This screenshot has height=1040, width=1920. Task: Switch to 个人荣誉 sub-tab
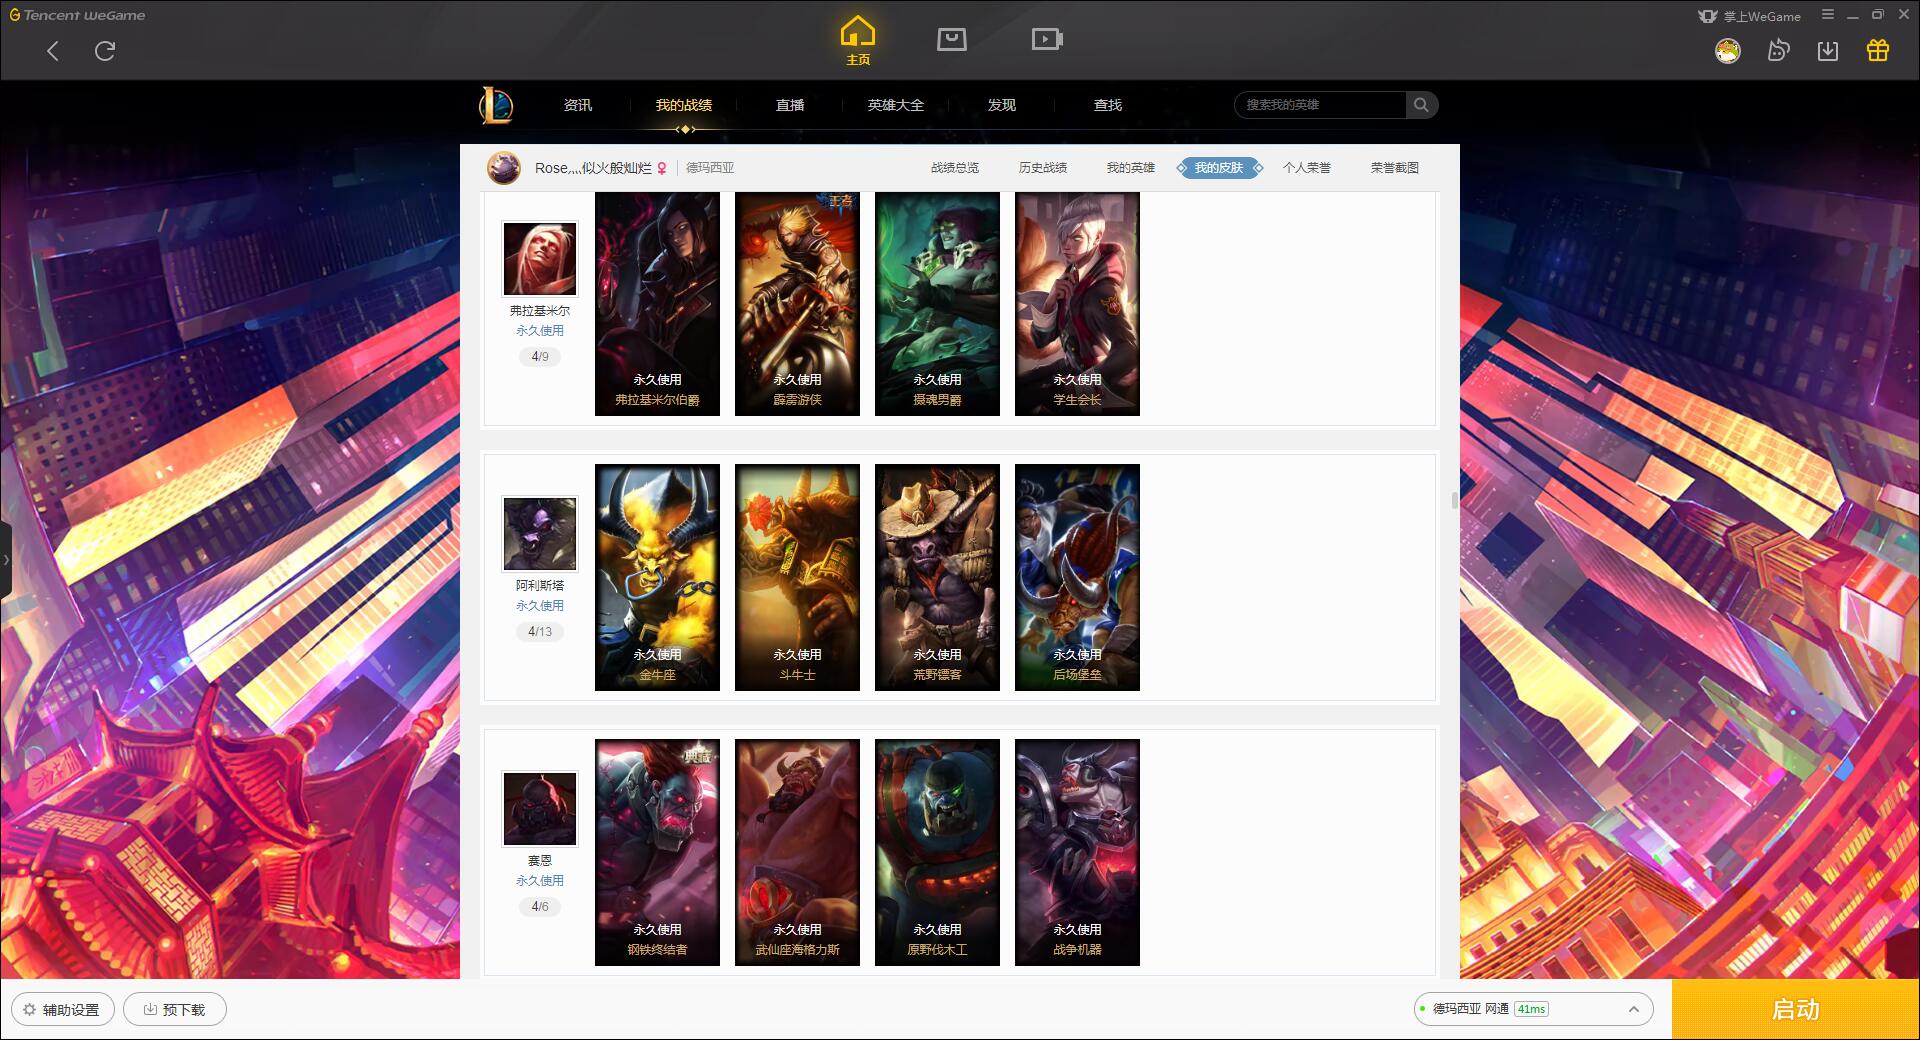(1307, 168)
